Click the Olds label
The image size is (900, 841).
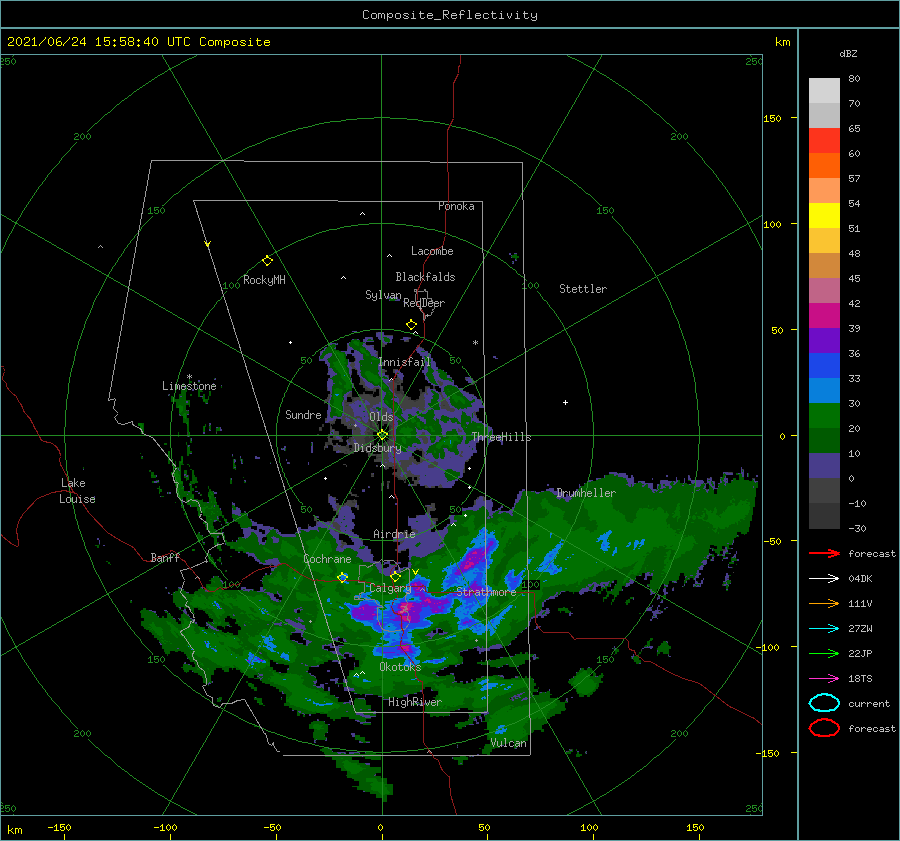point(381,417)
